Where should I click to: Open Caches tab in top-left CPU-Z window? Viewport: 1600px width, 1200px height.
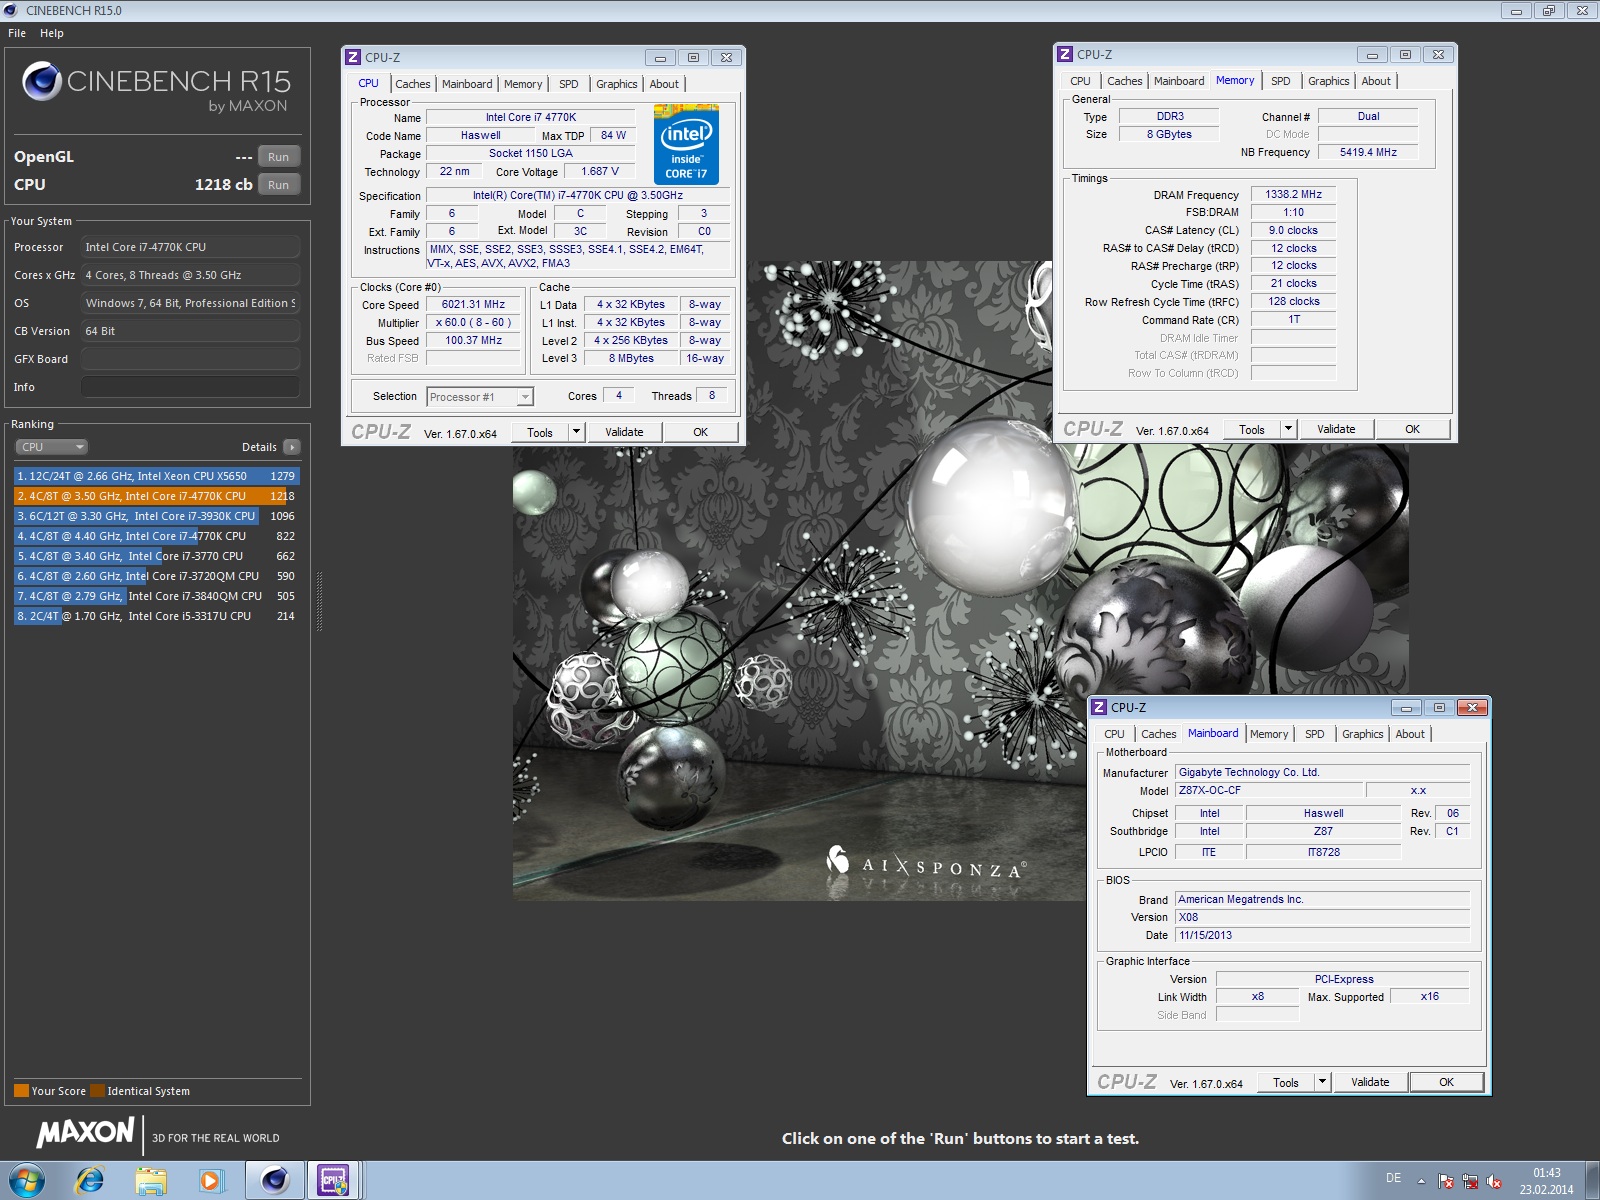click(x=412, y=84)
